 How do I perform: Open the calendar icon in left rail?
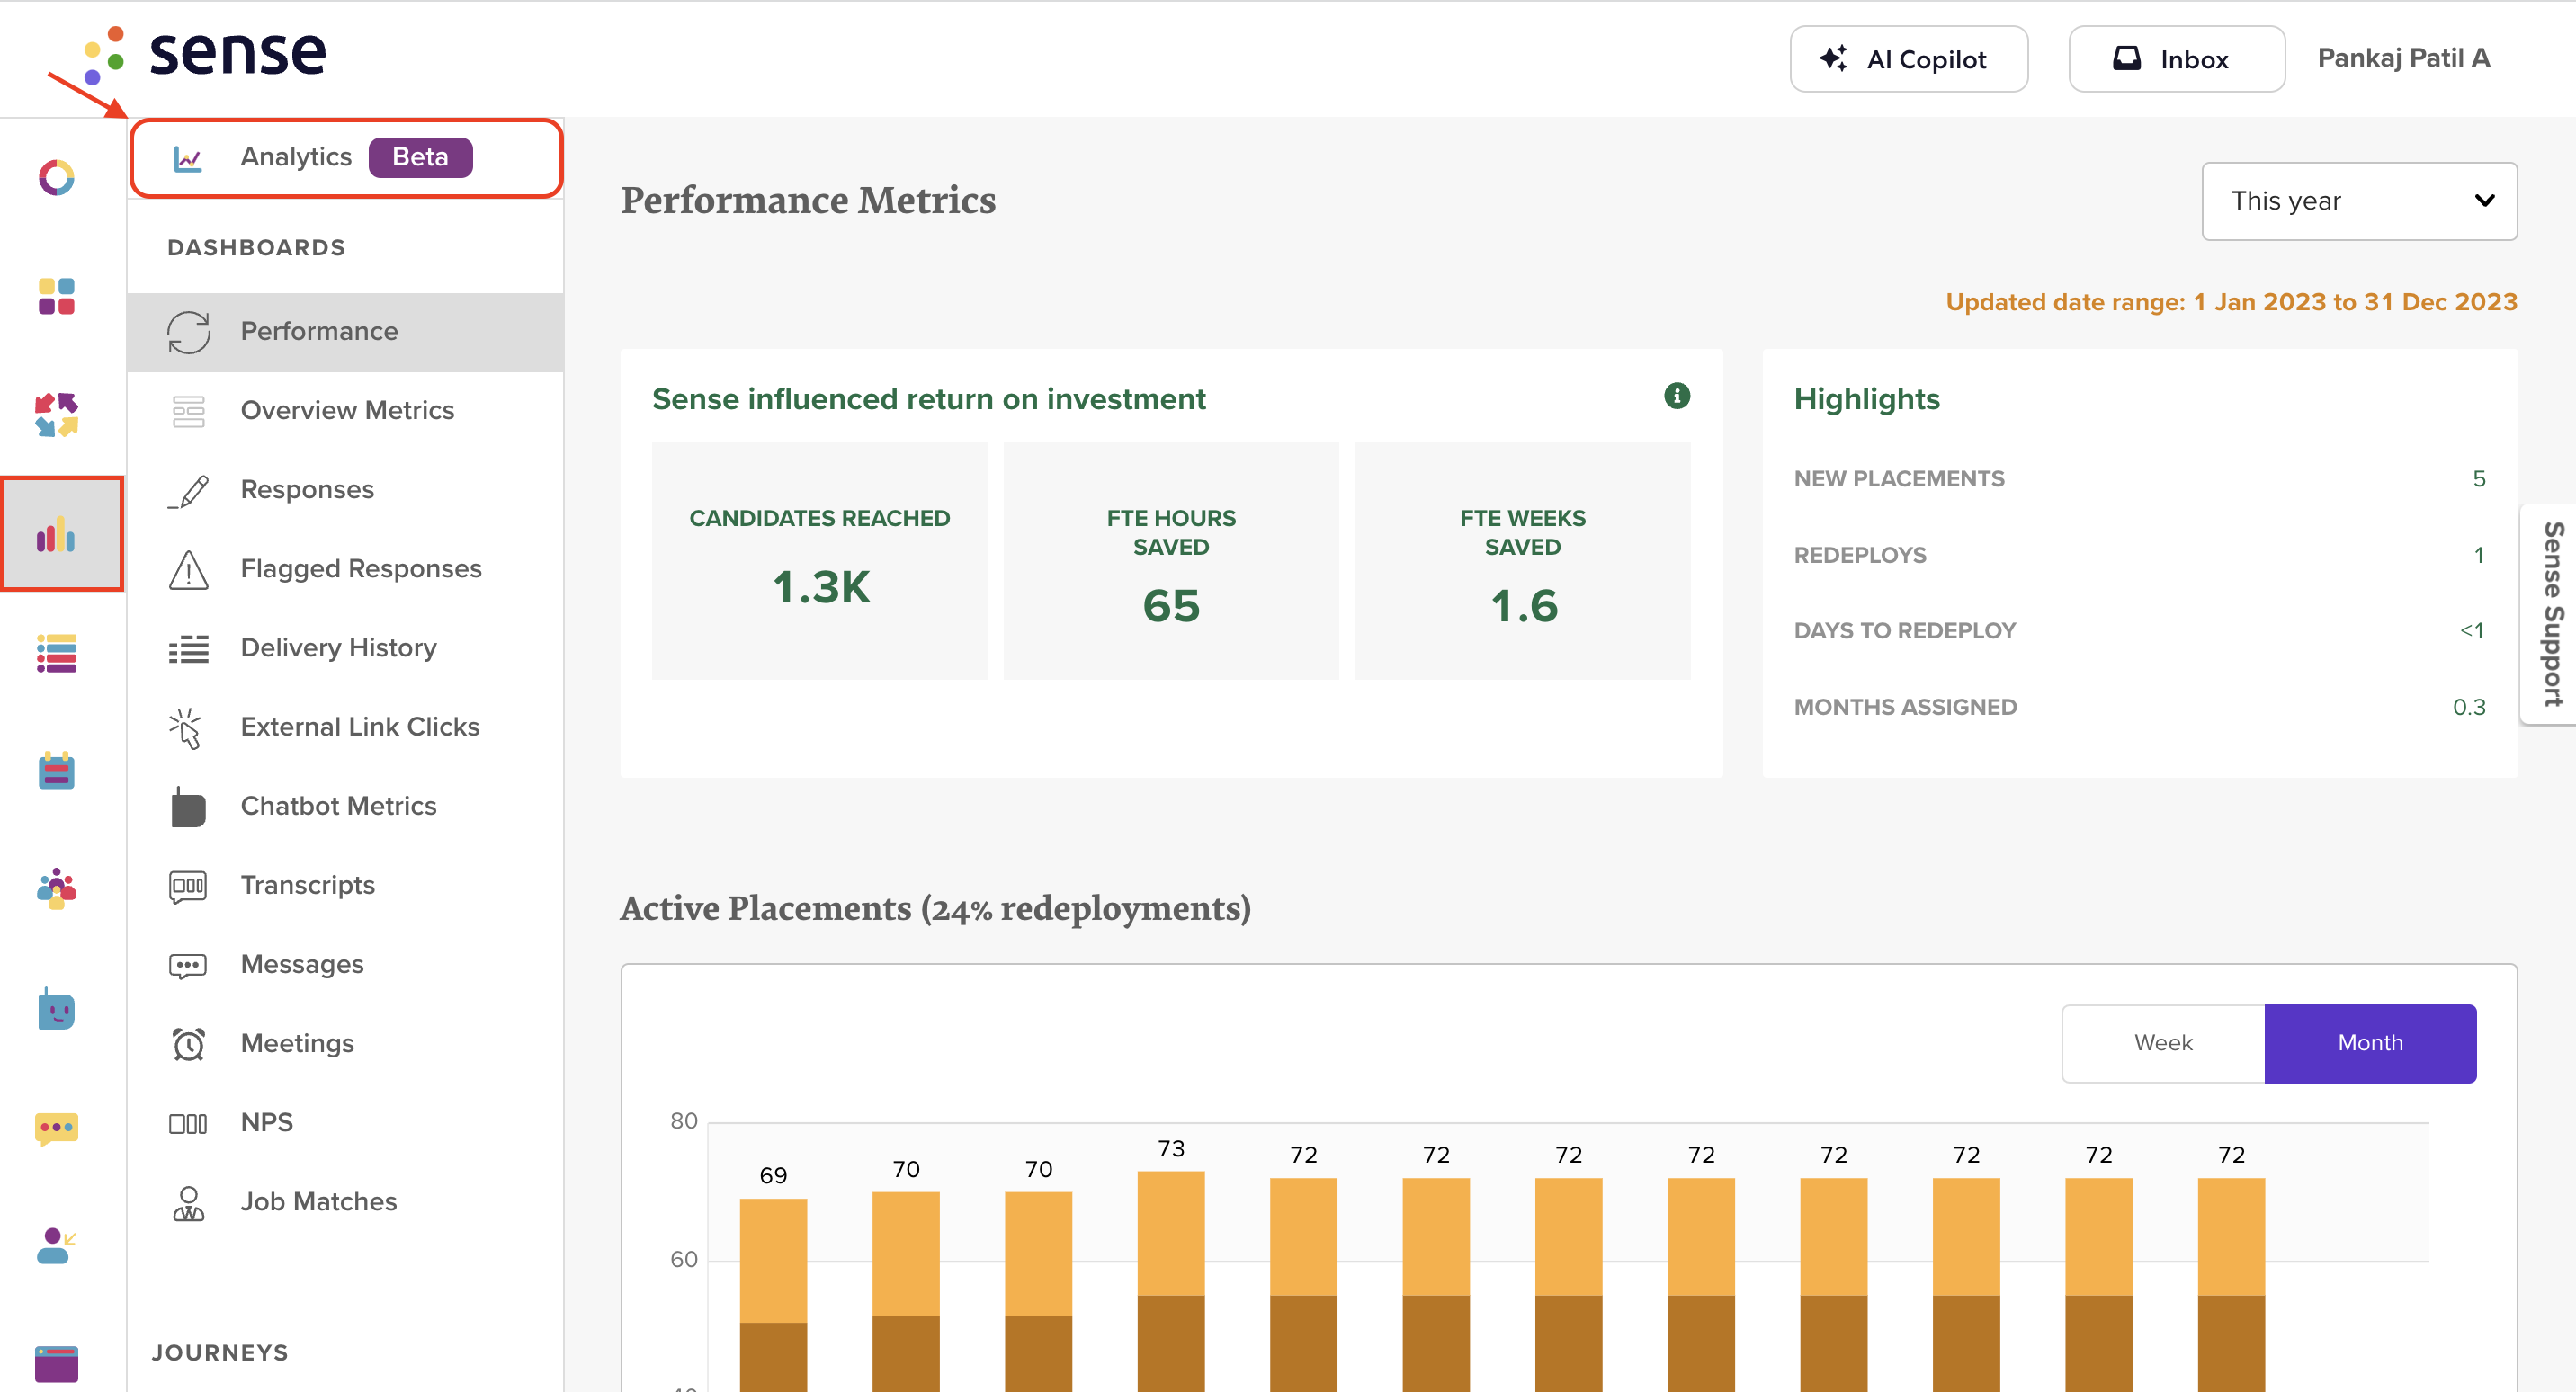(x=57, y=771)
